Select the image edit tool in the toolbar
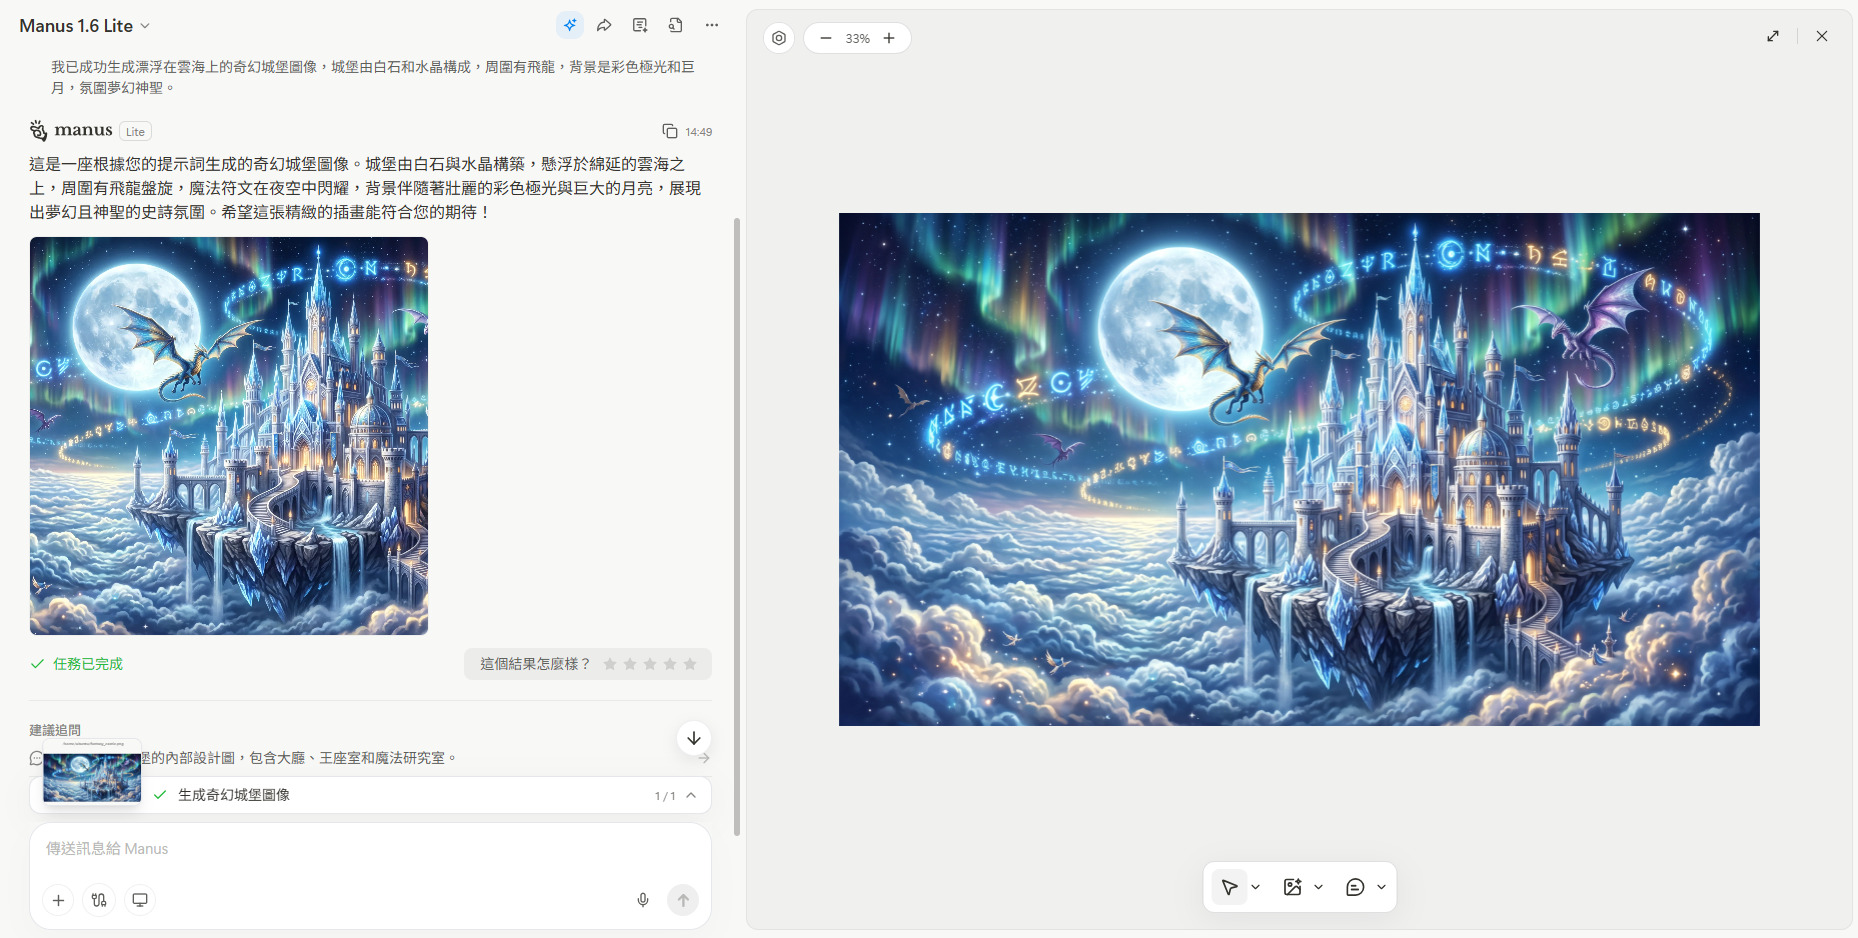The image size is (1858, 938). (1293, 887)
